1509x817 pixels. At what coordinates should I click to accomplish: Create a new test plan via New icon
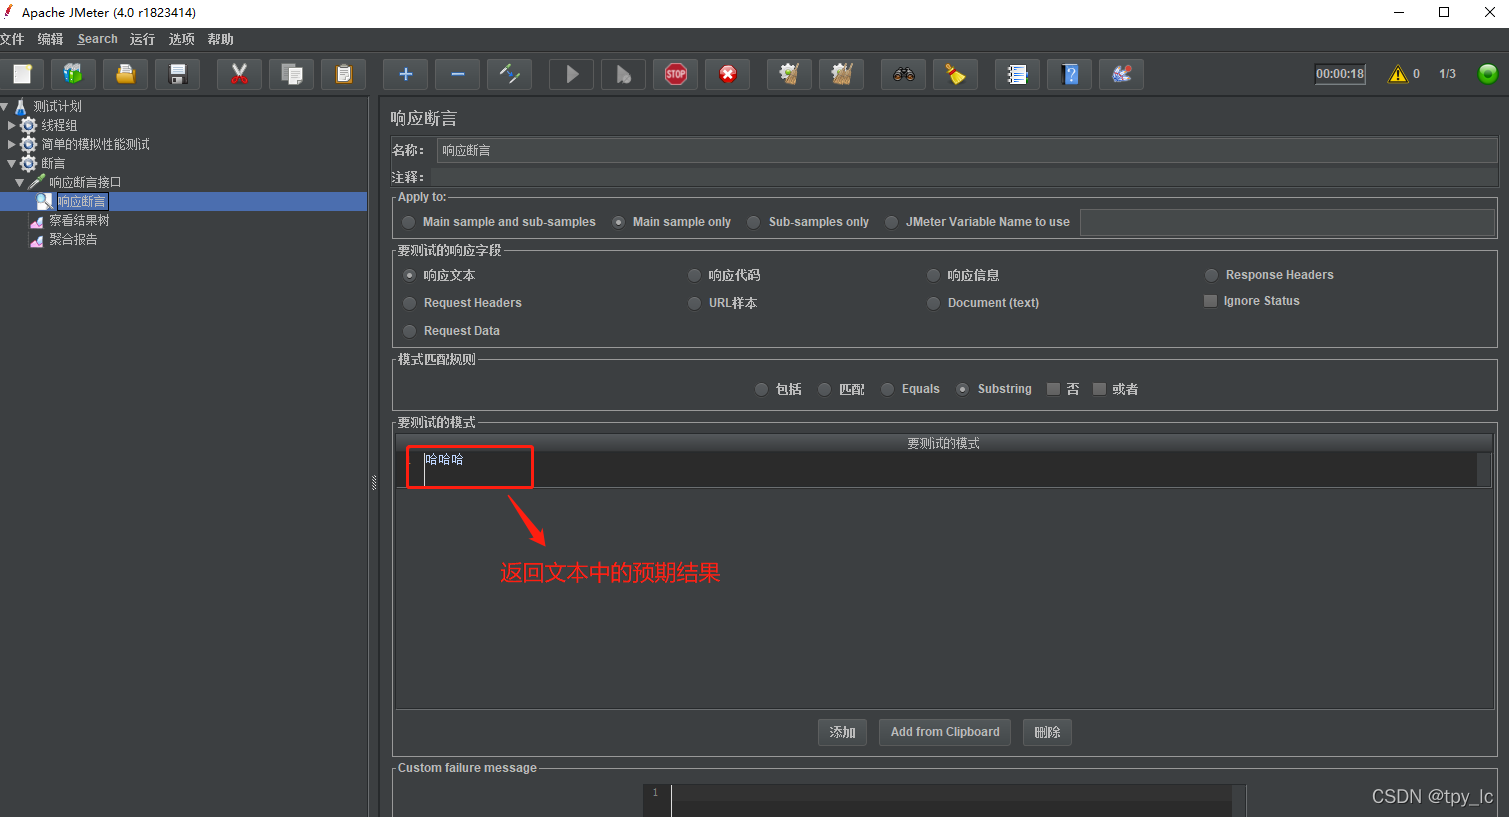(22, 74)
